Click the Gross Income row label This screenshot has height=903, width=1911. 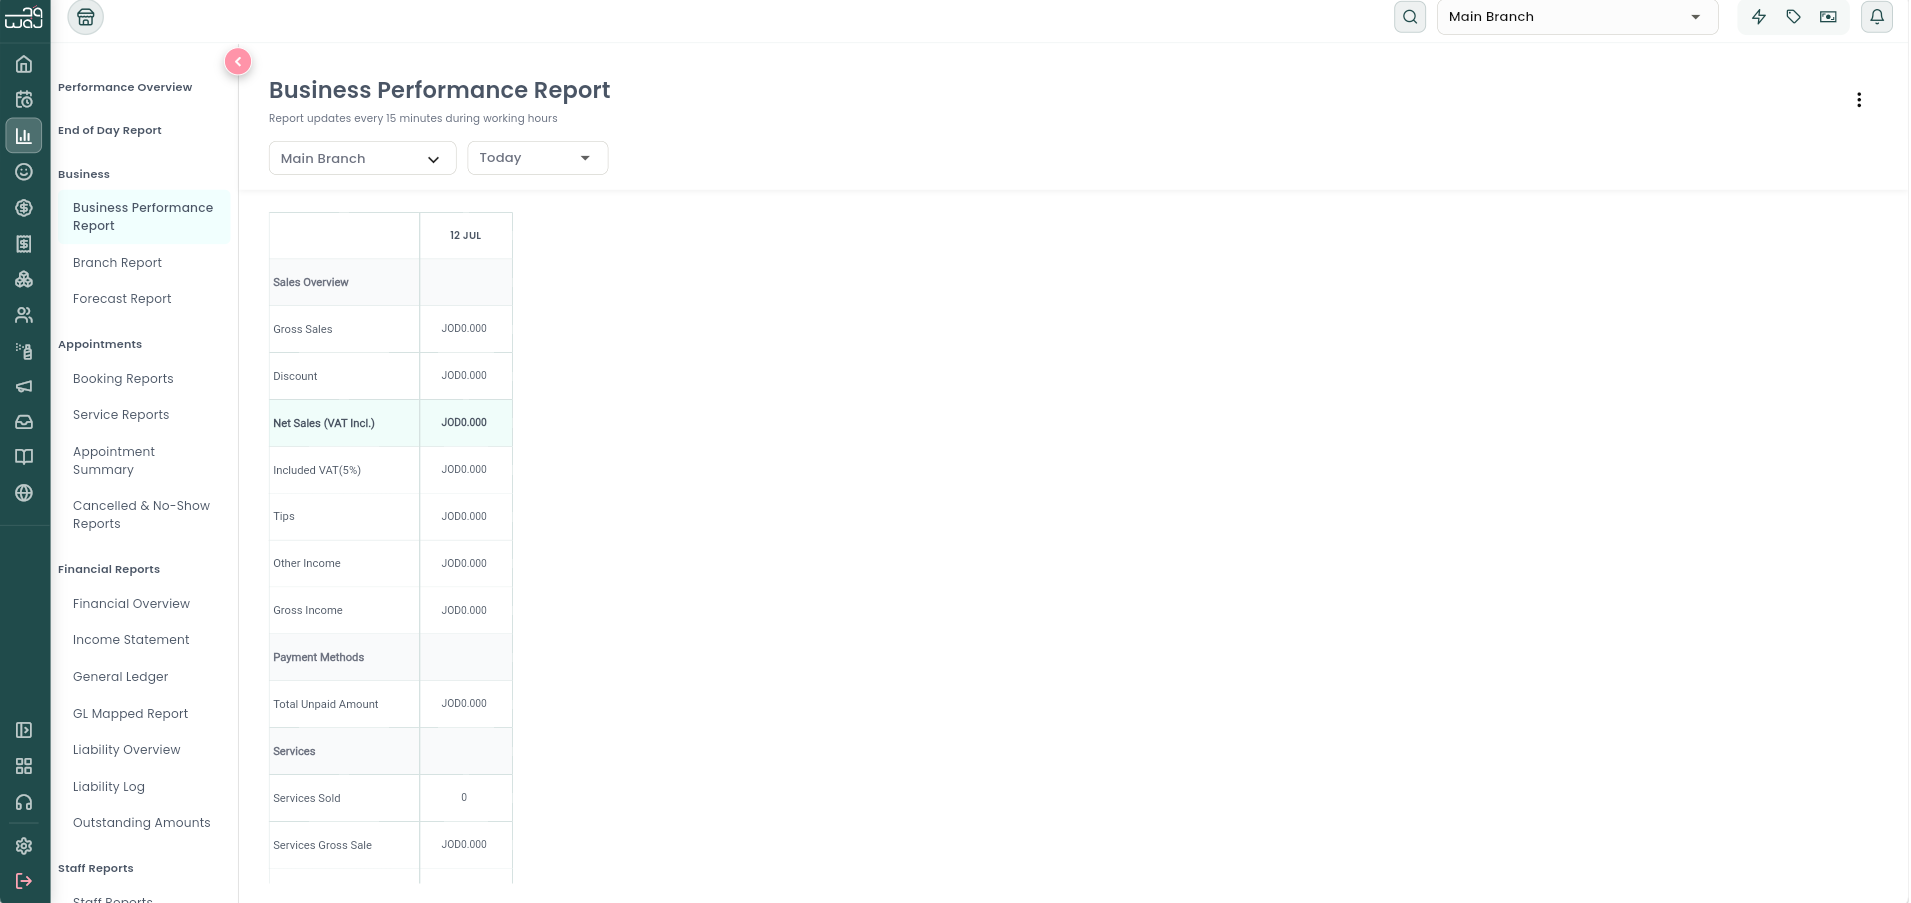(308, 611)
